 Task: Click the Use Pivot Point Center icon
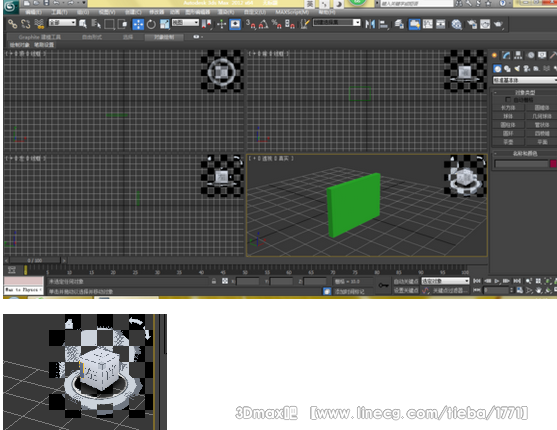[206, 24]
